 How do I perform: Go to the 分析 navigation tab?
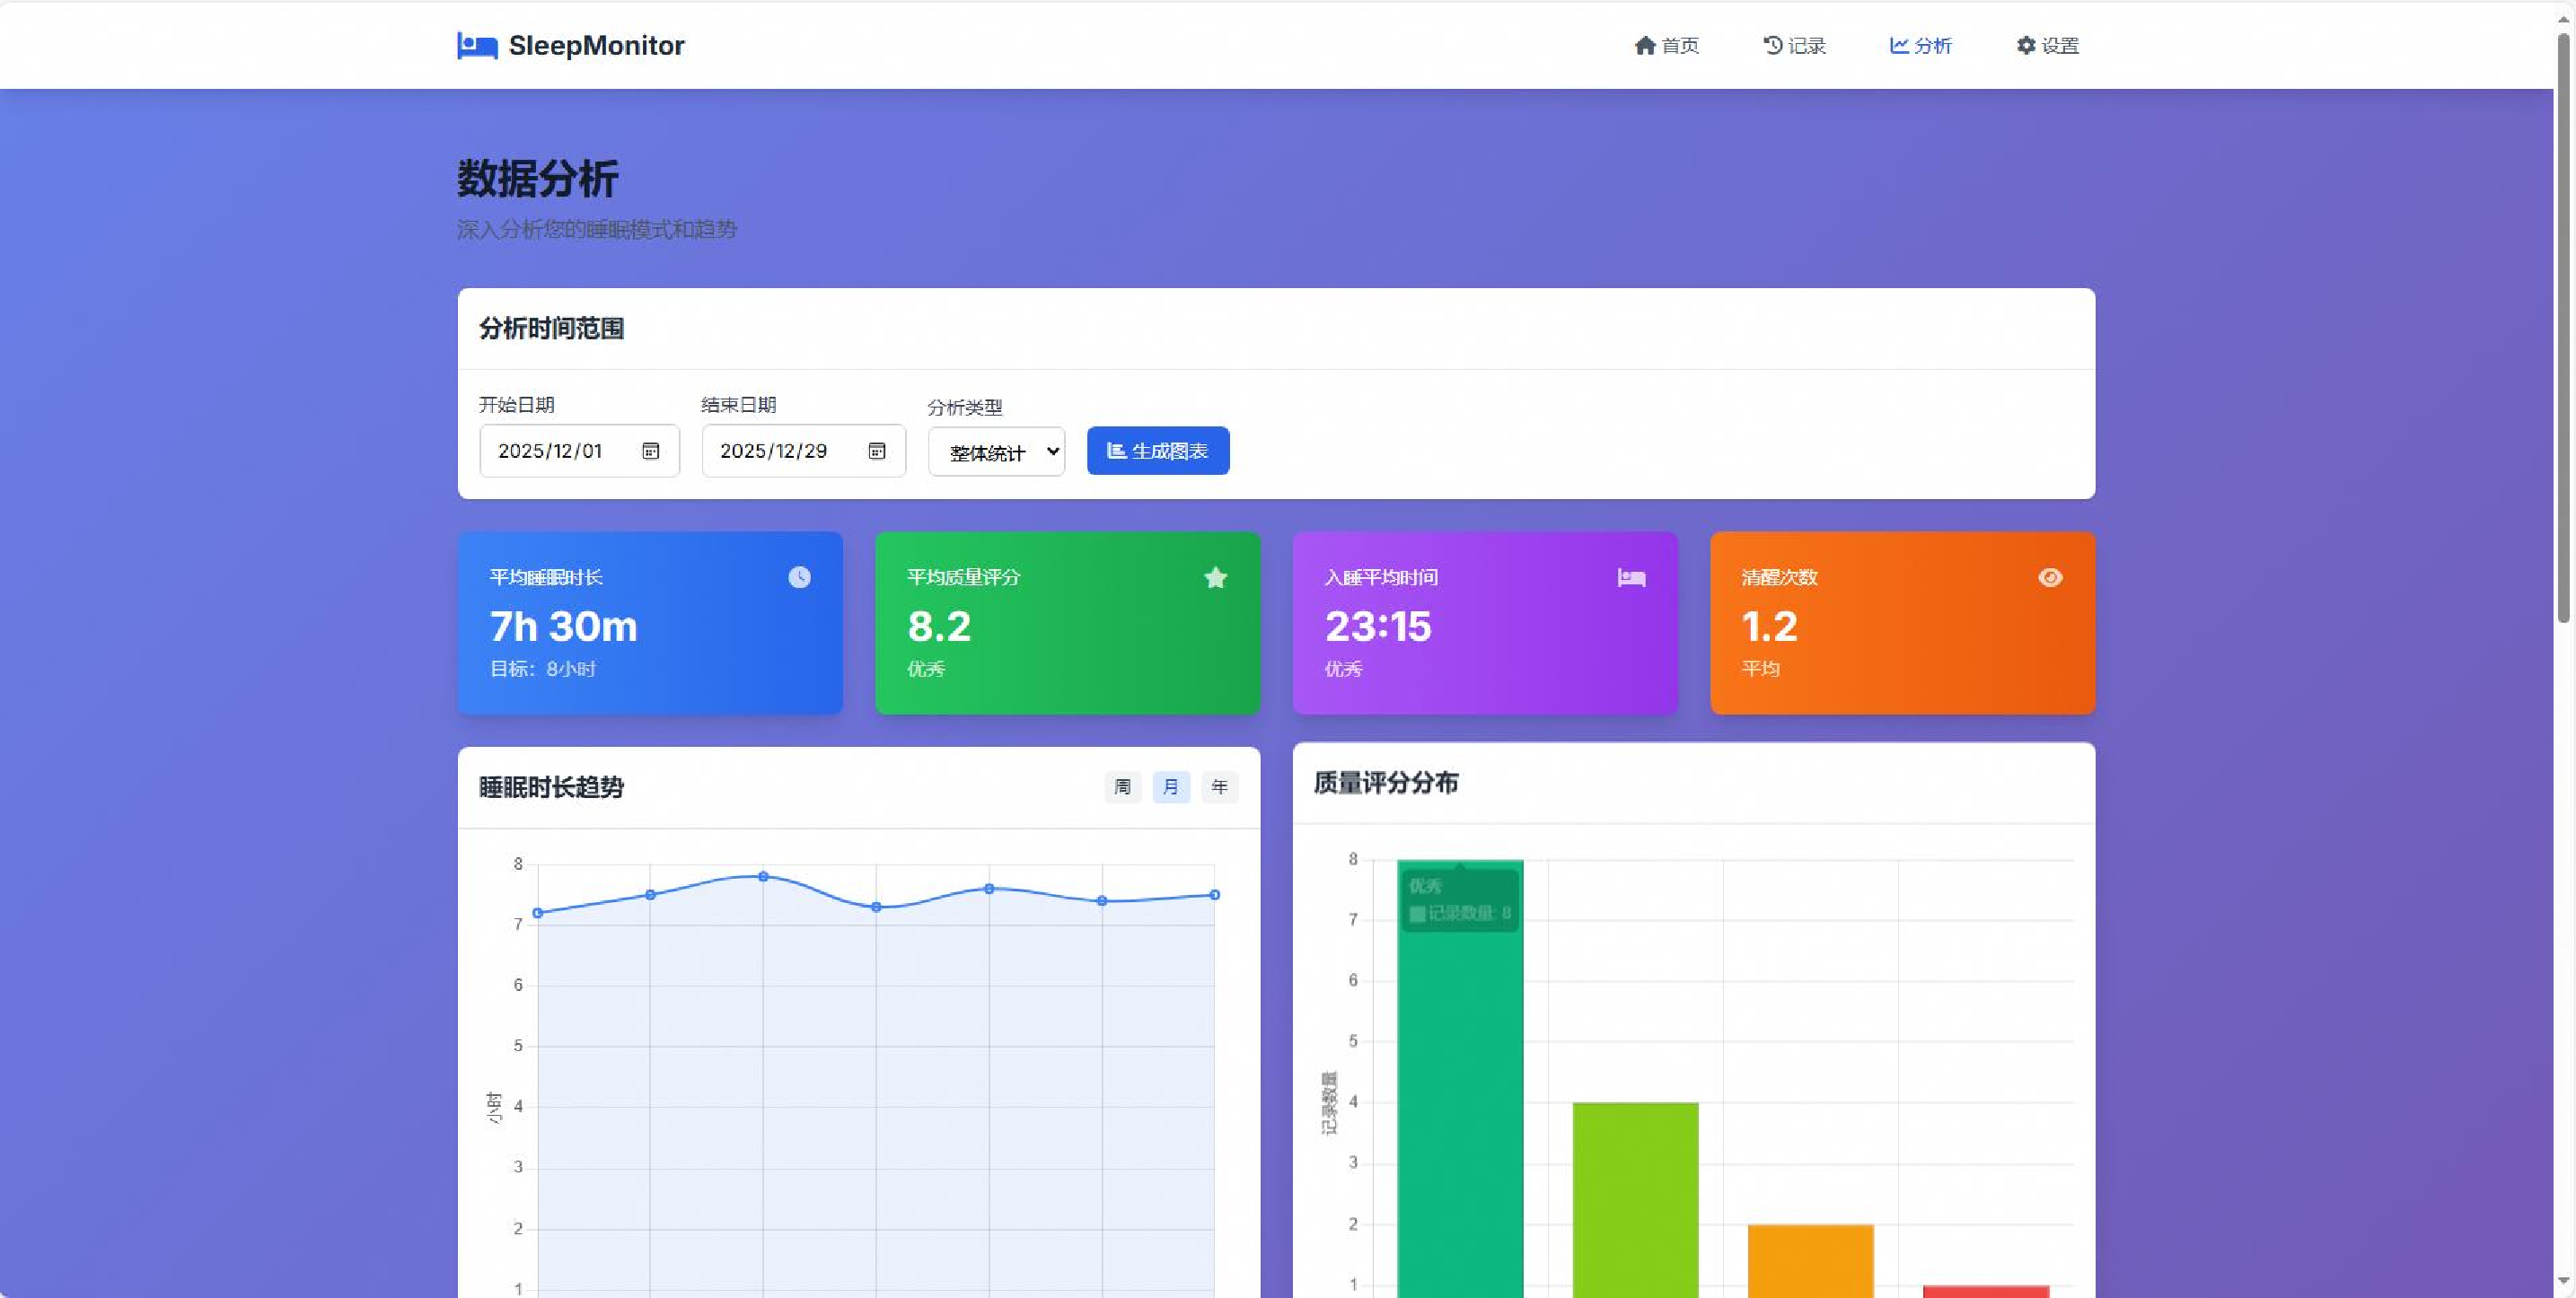pyautogui.click(x=1920, y=46)
